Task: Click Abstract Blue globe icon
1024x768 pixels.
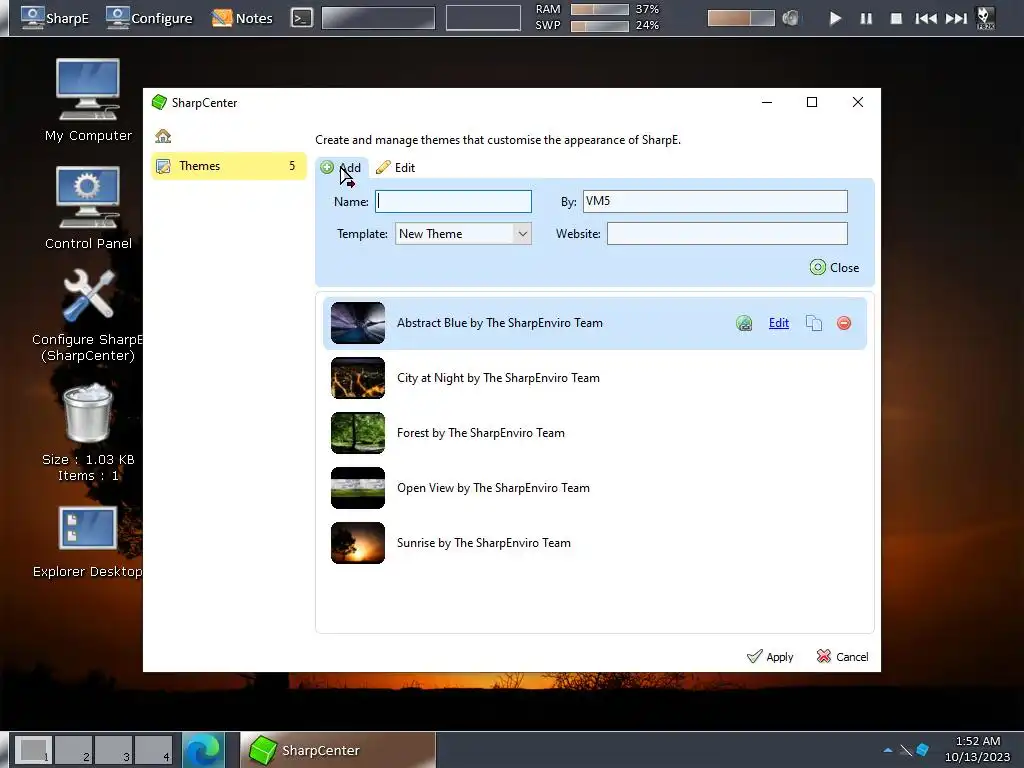Action: point(744,323)
